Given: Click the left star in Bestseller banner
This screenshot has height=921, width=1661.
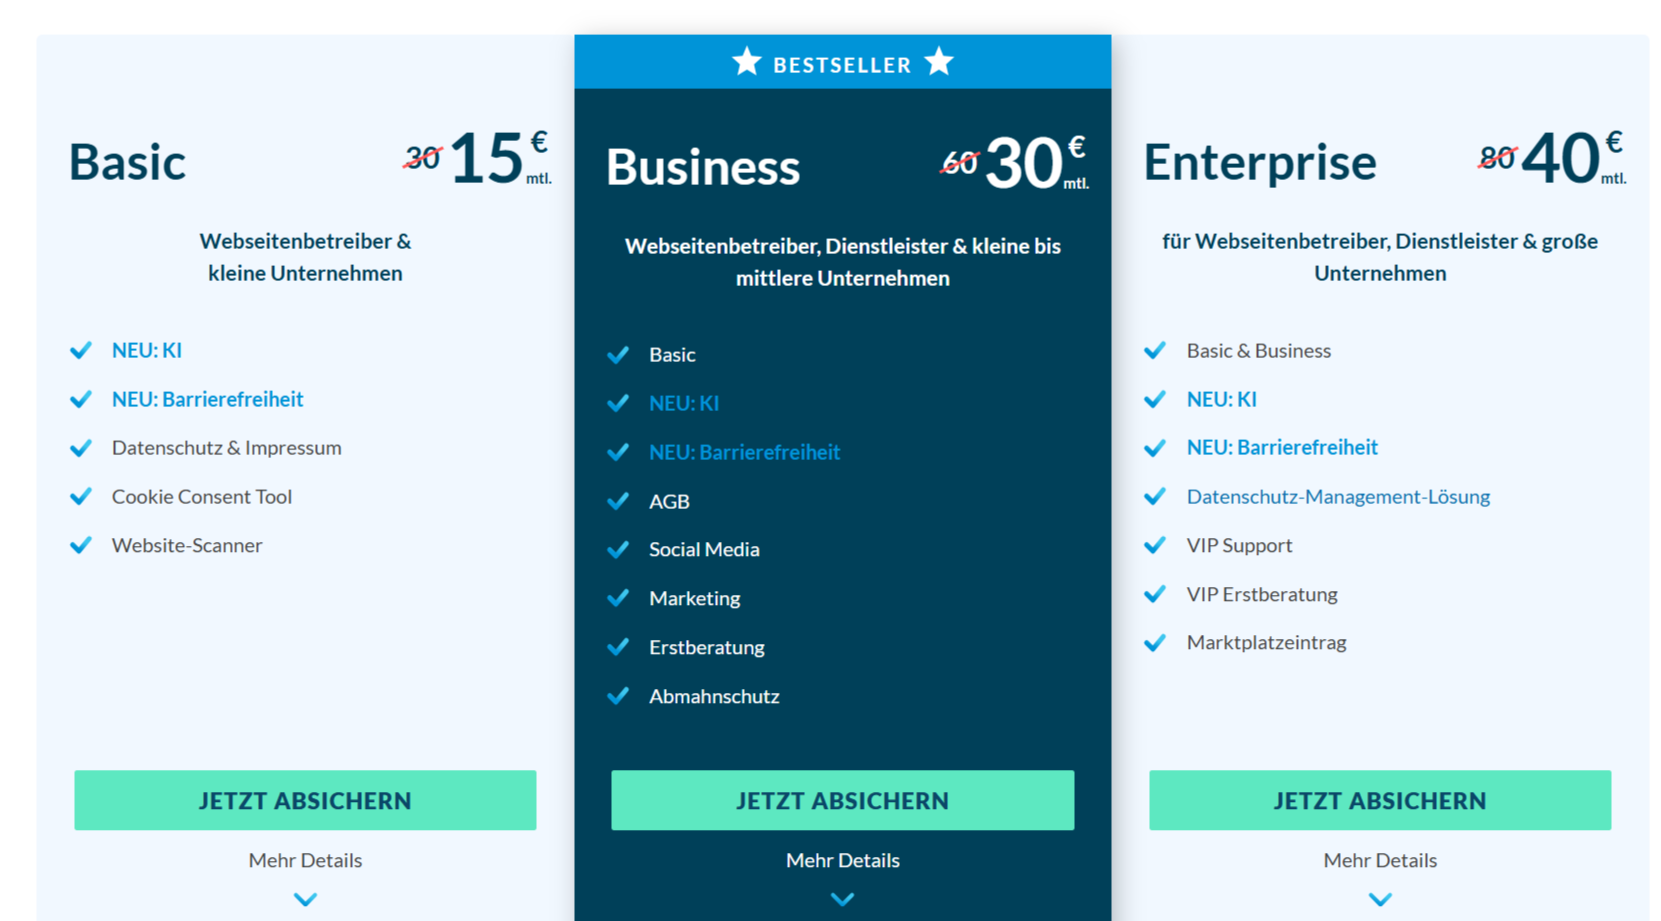Looking at the screenshot, I should (x=746, y=62).
